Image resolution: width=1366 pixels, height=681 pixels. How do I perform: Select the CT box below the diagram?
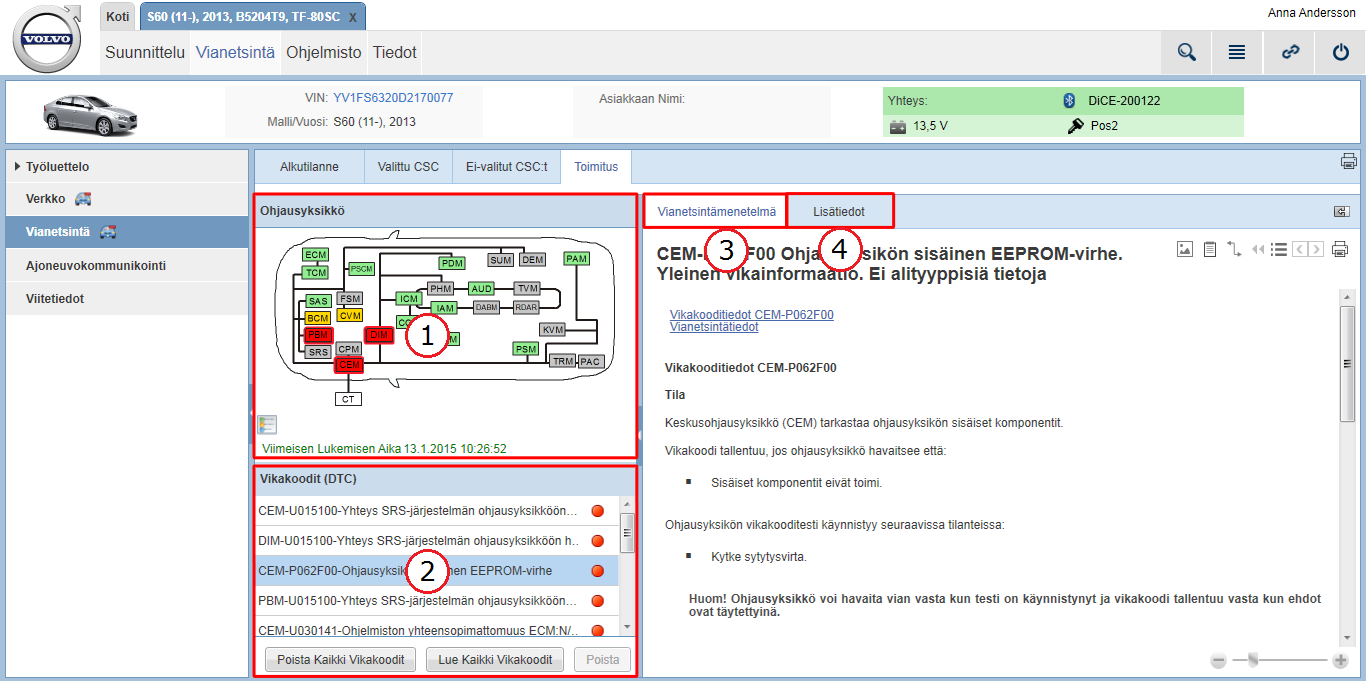pyautogui.click(x=348, y=399)
